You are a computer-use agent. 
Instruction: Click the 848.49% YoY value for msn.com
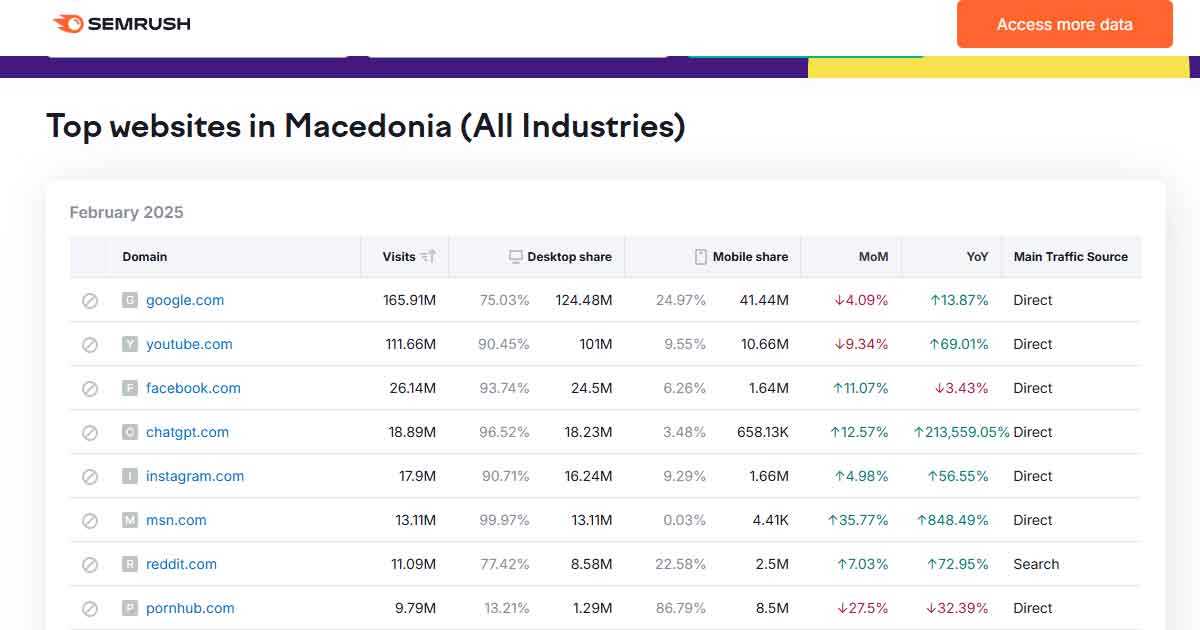pos(952,520)
